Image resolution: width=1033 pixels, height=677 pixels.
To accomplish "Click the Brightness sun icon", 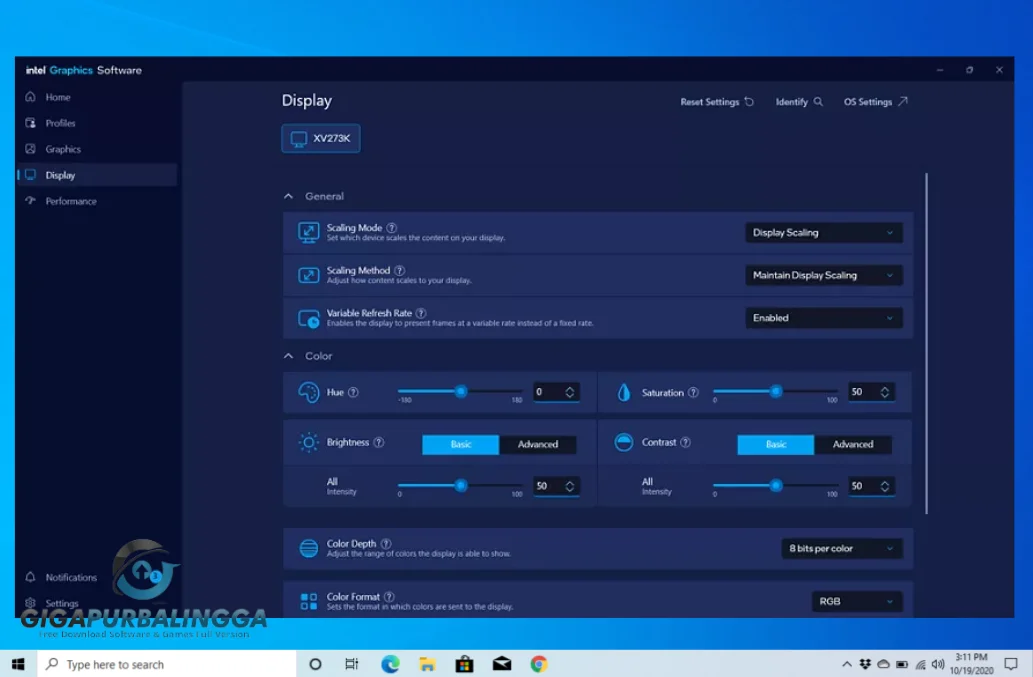I will pyautogui.click(x=308, y=443).
